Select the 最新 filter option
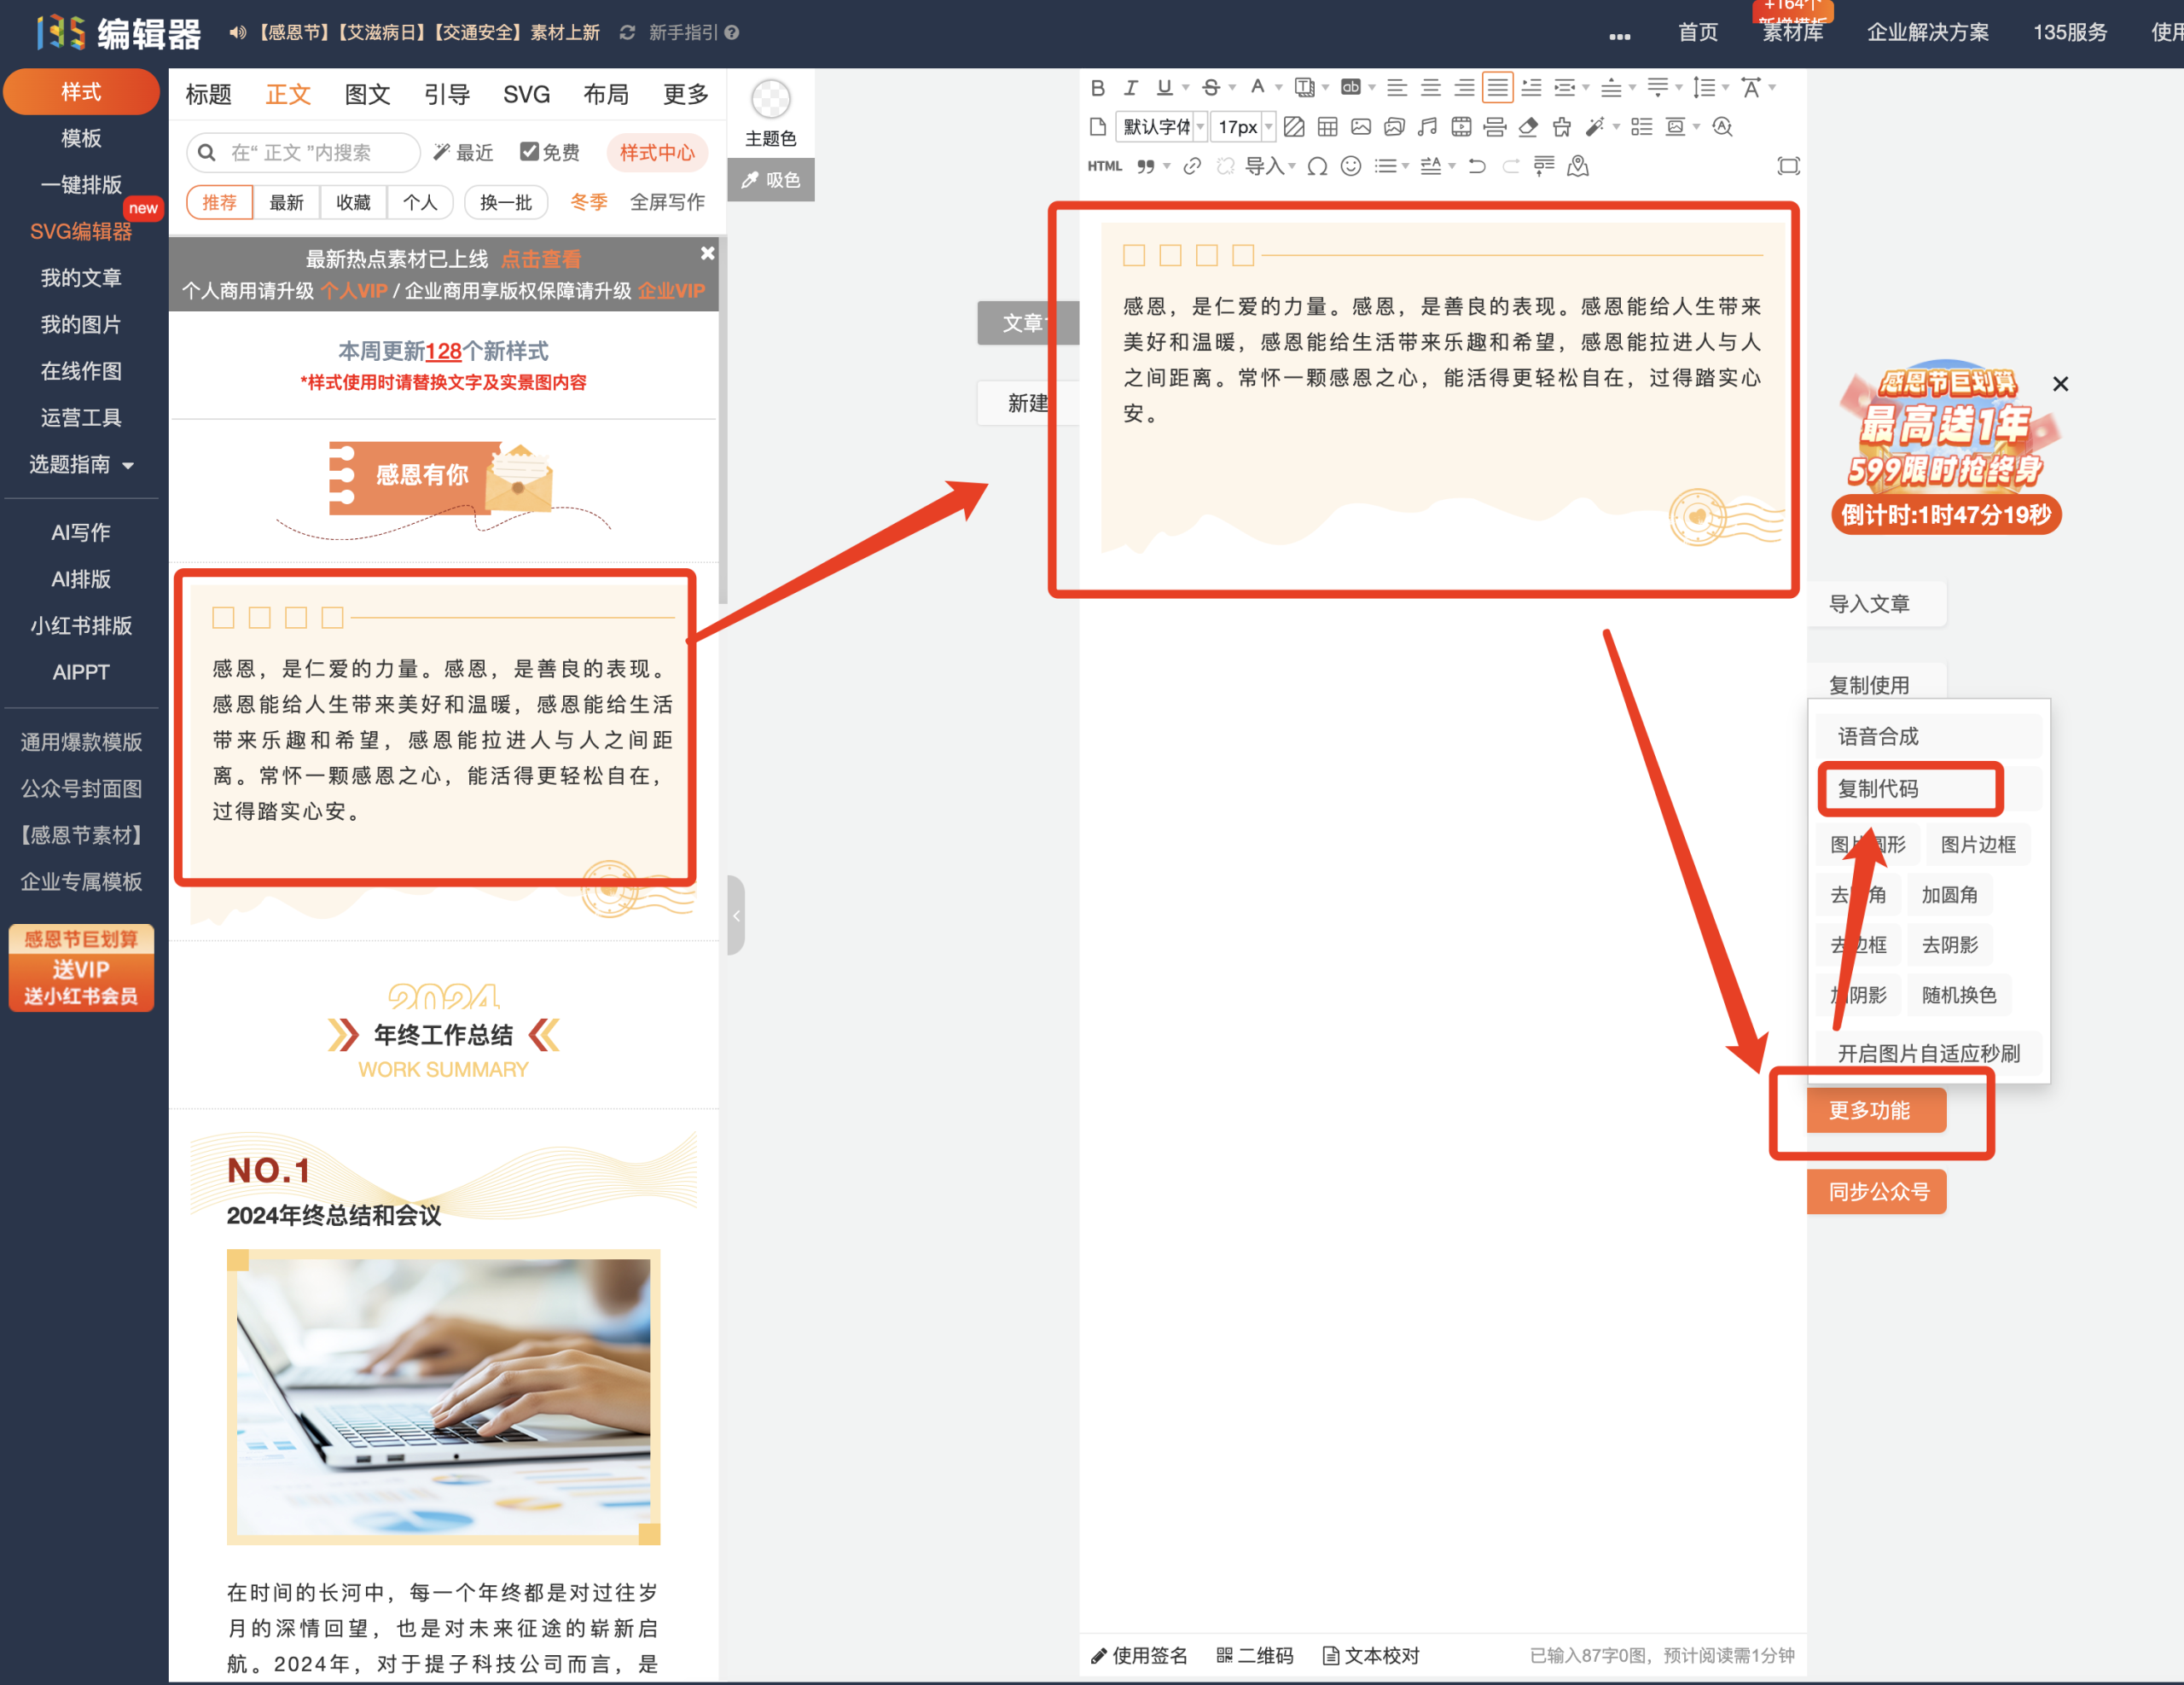The height and width of the screenshot is (1685, 2184). click(x=286, y=202)
